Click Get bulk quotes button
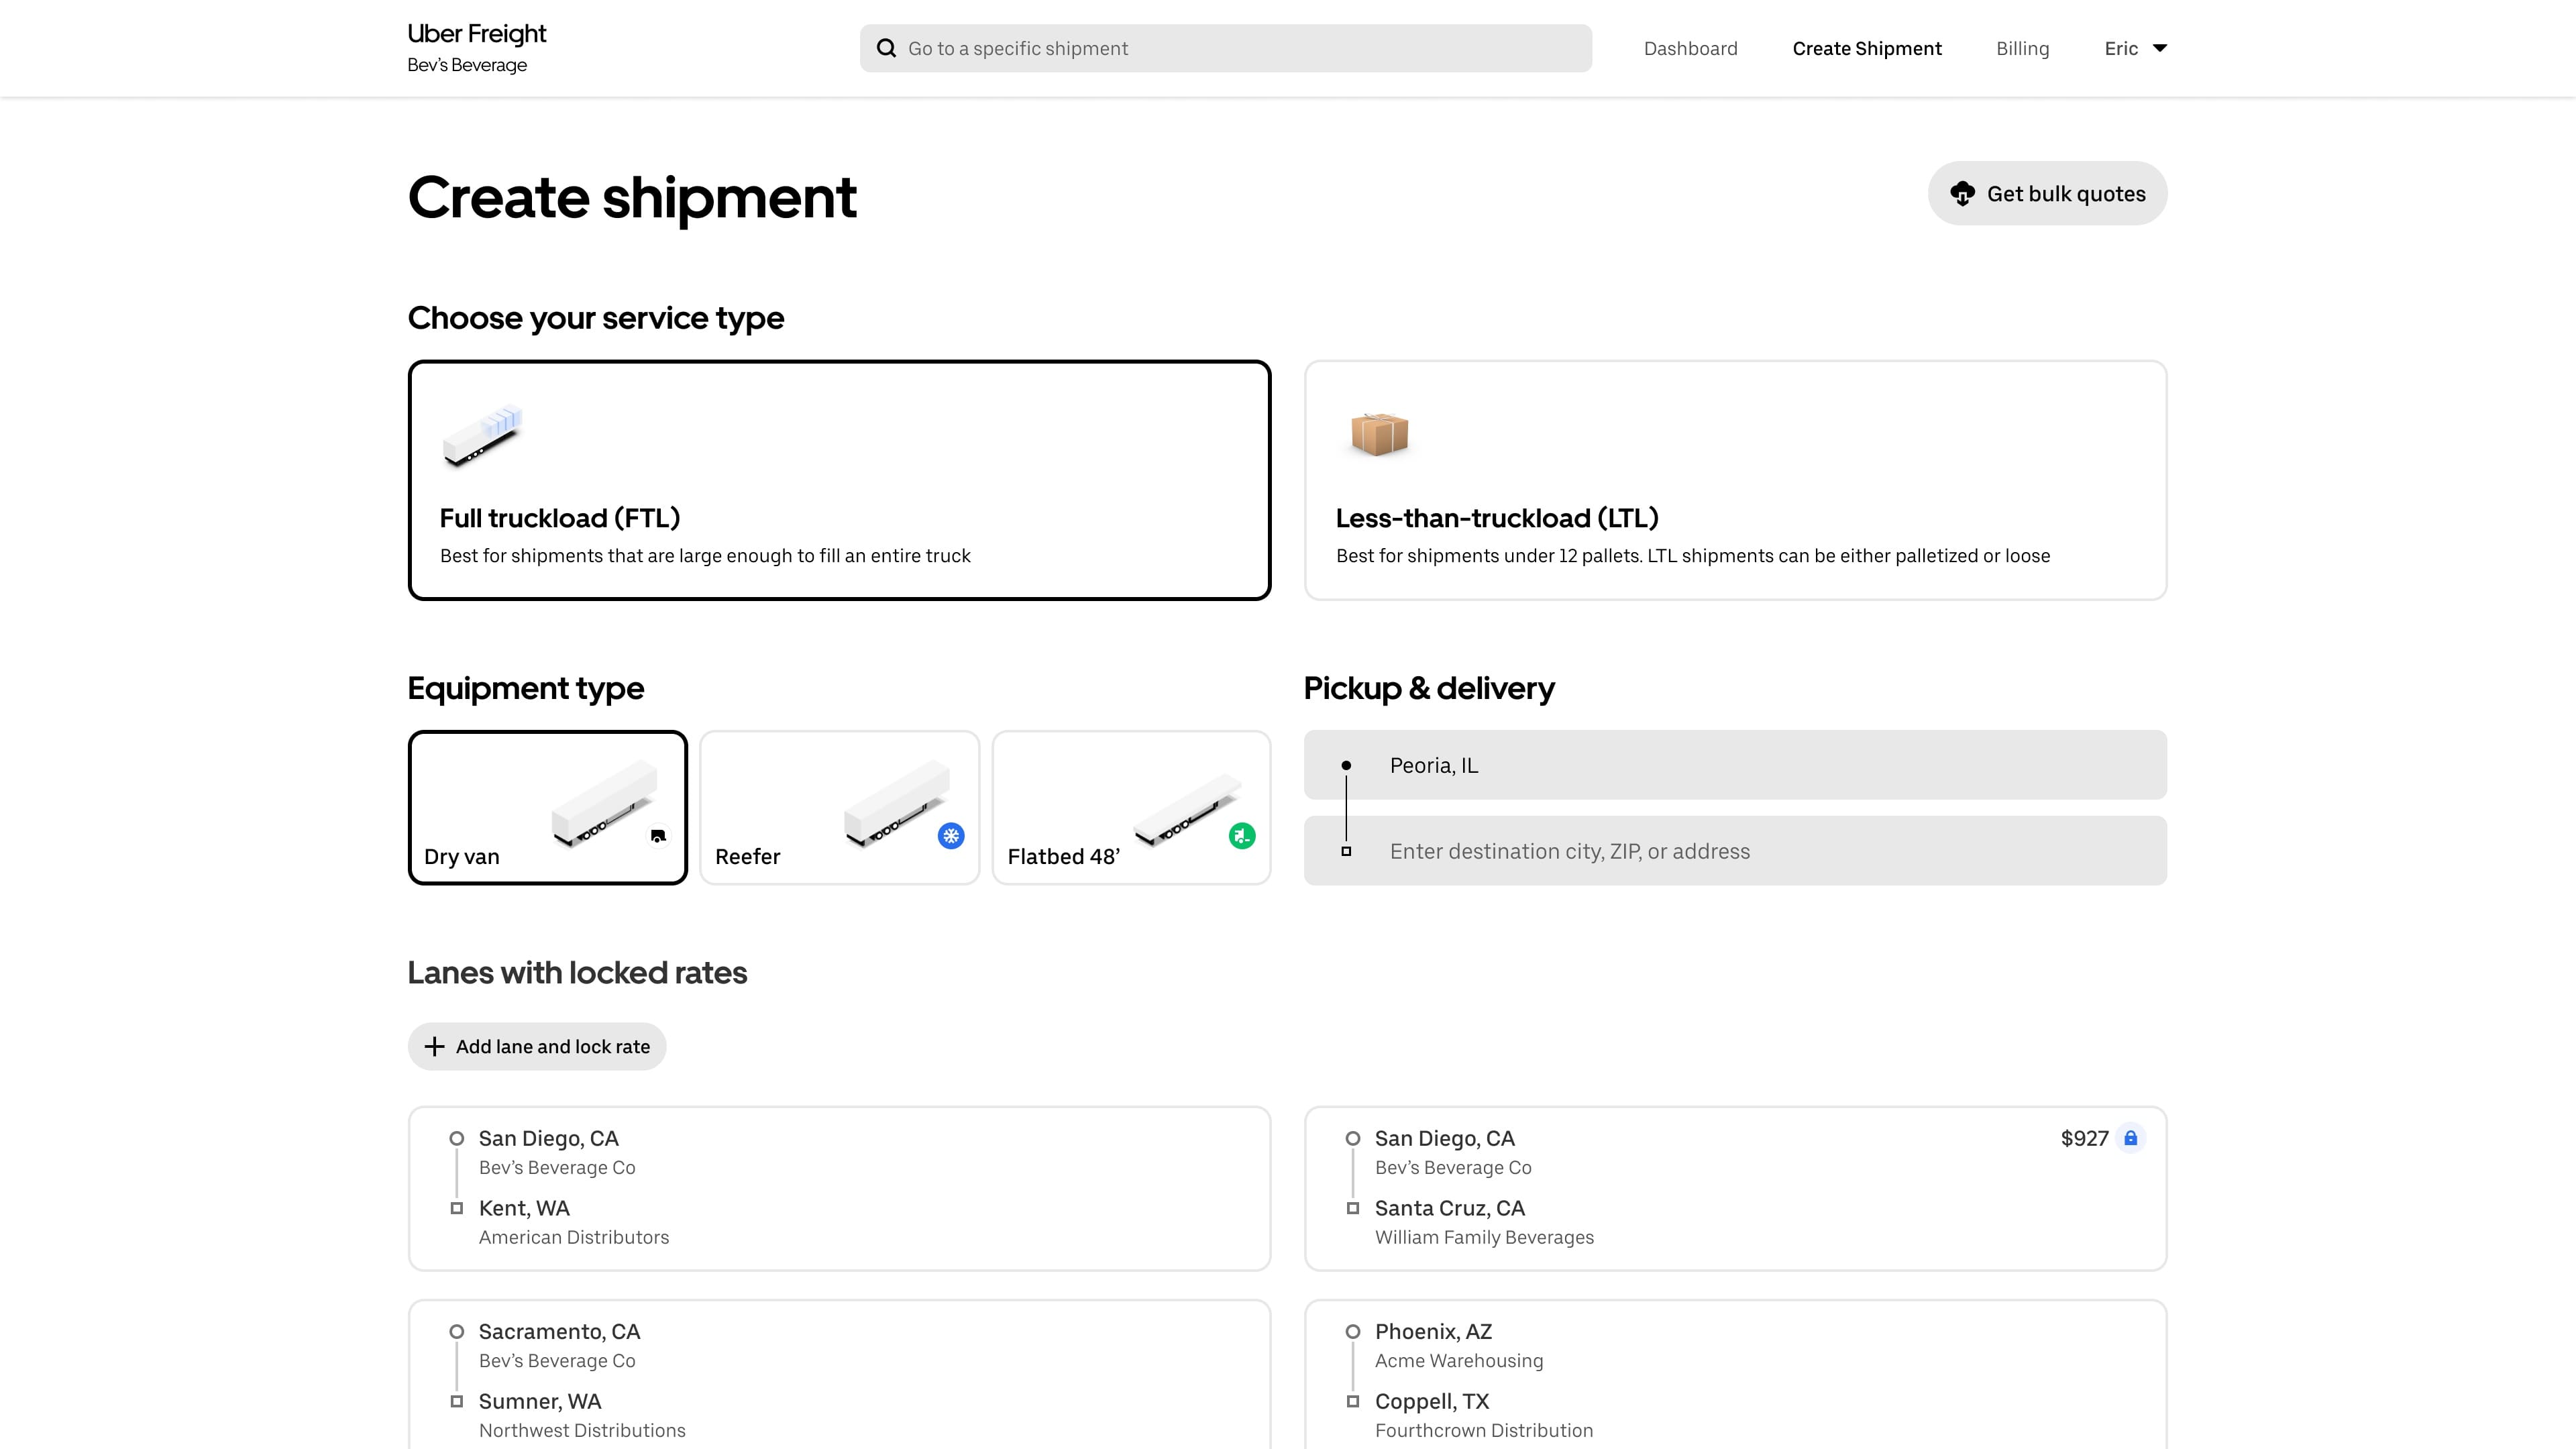Image resolution: width=2576 pixels, height=1449 pixels. (2047, 193)
